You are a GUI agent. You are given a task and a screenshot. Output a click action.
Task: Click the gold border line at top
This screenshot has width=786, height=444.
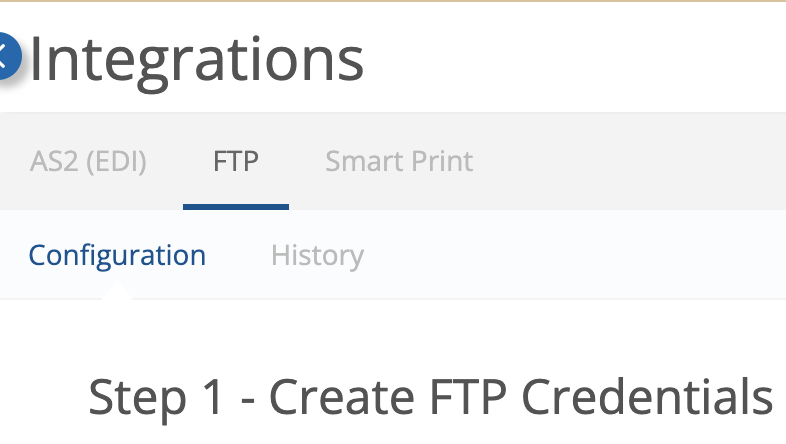[x=393, y=1]
